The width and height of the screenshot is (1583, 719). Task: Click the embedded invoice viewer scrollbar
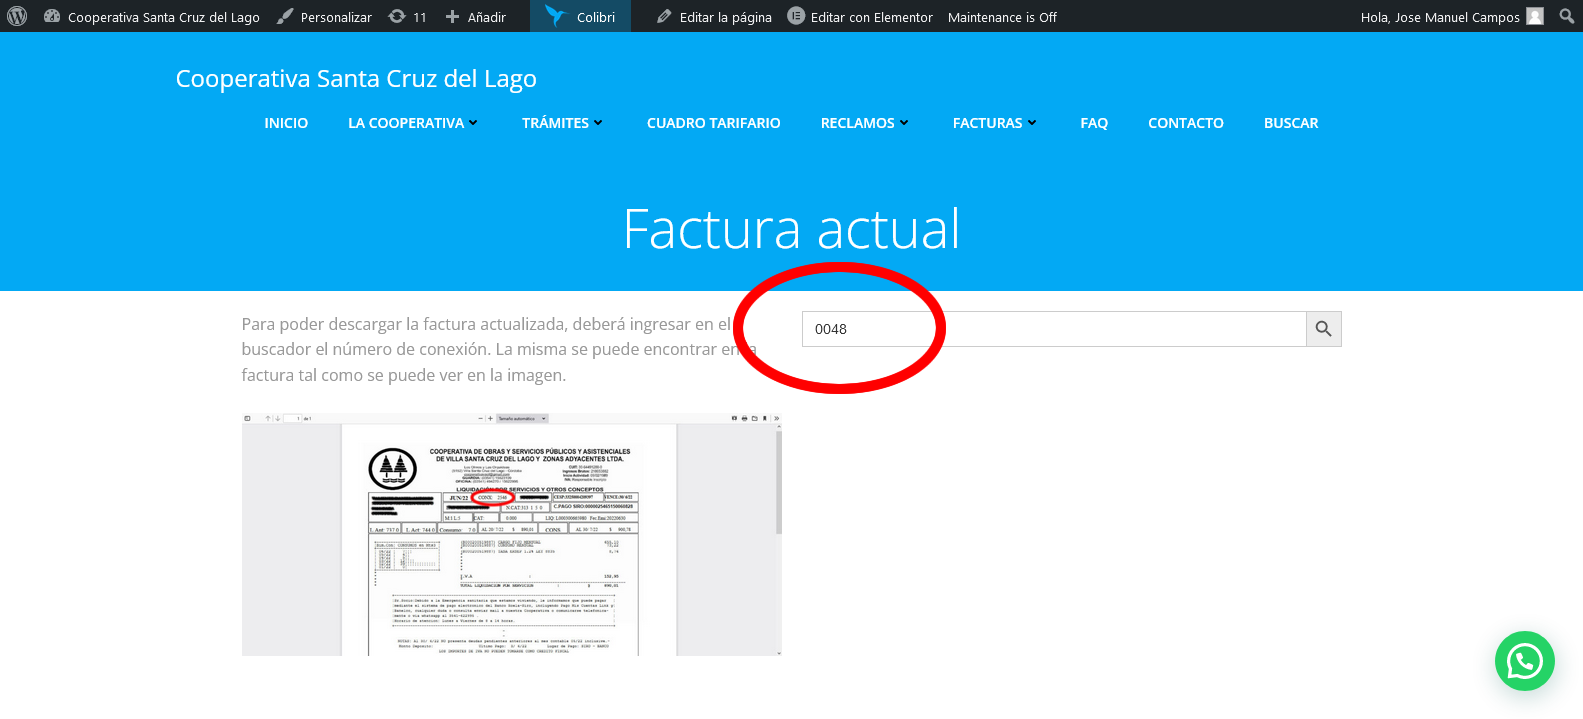[x=778, y=480]
